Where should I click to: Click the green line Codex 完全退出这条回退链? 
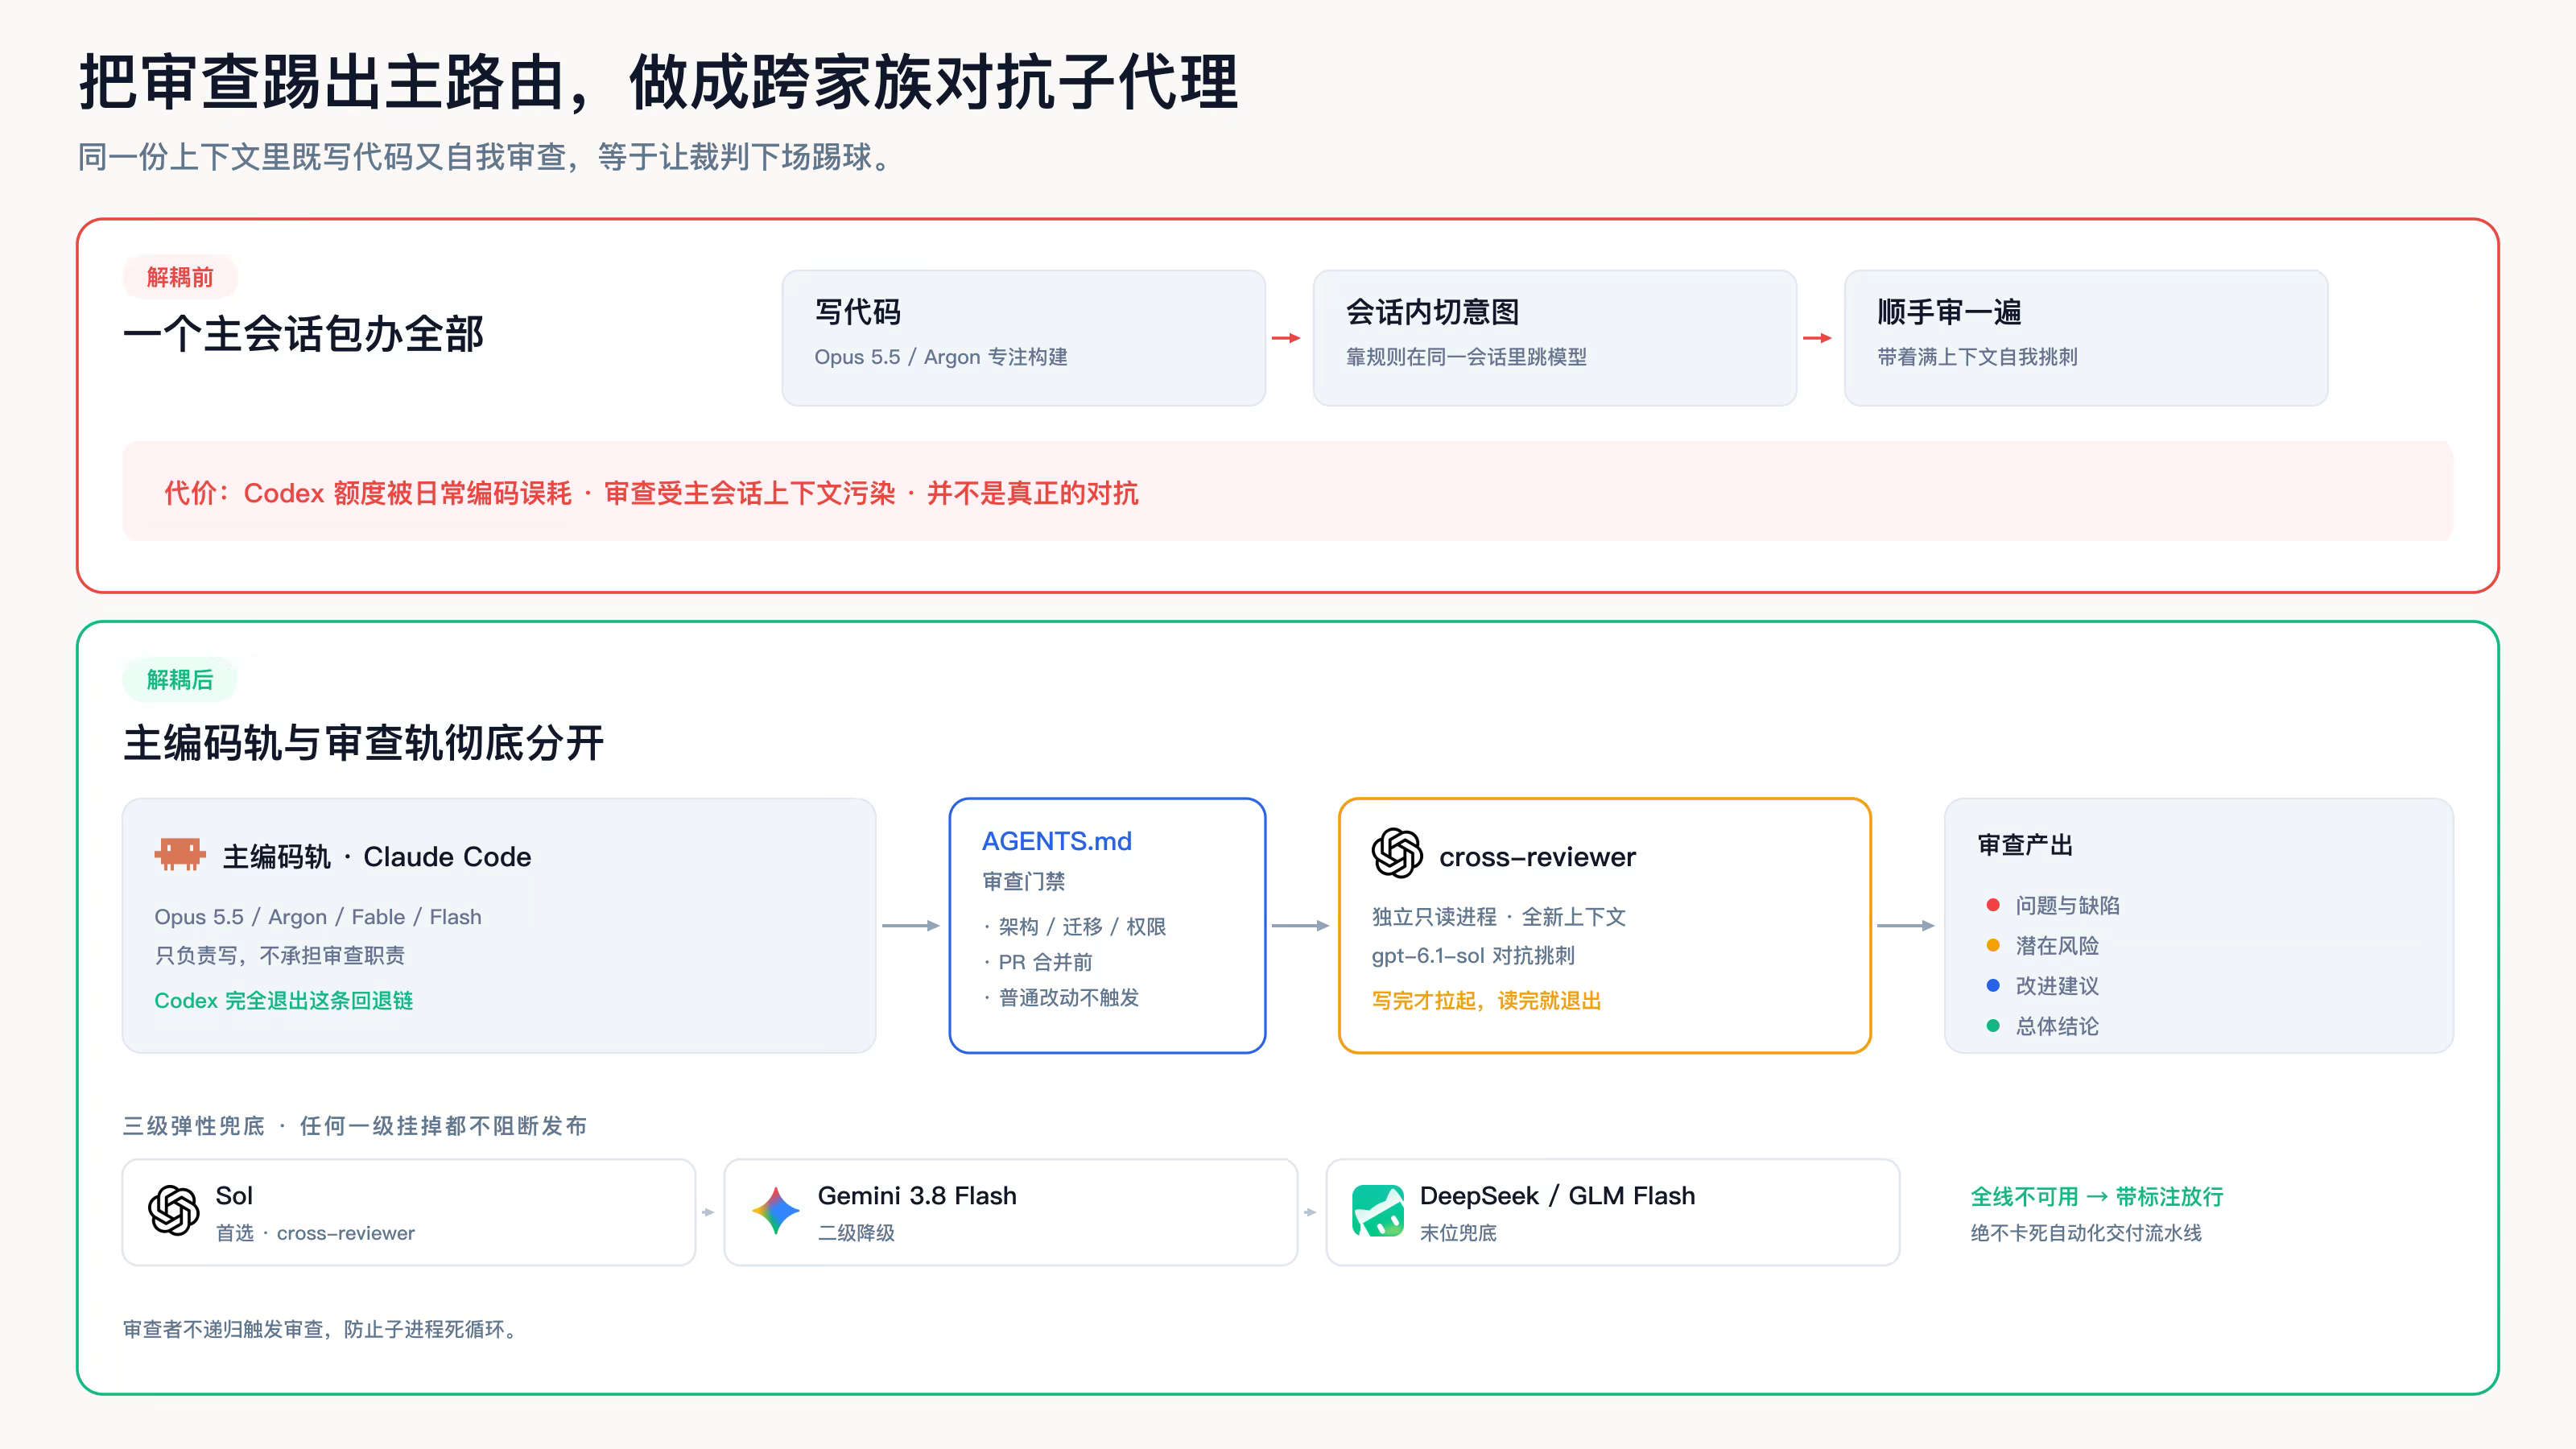[x=283, y=1000]
